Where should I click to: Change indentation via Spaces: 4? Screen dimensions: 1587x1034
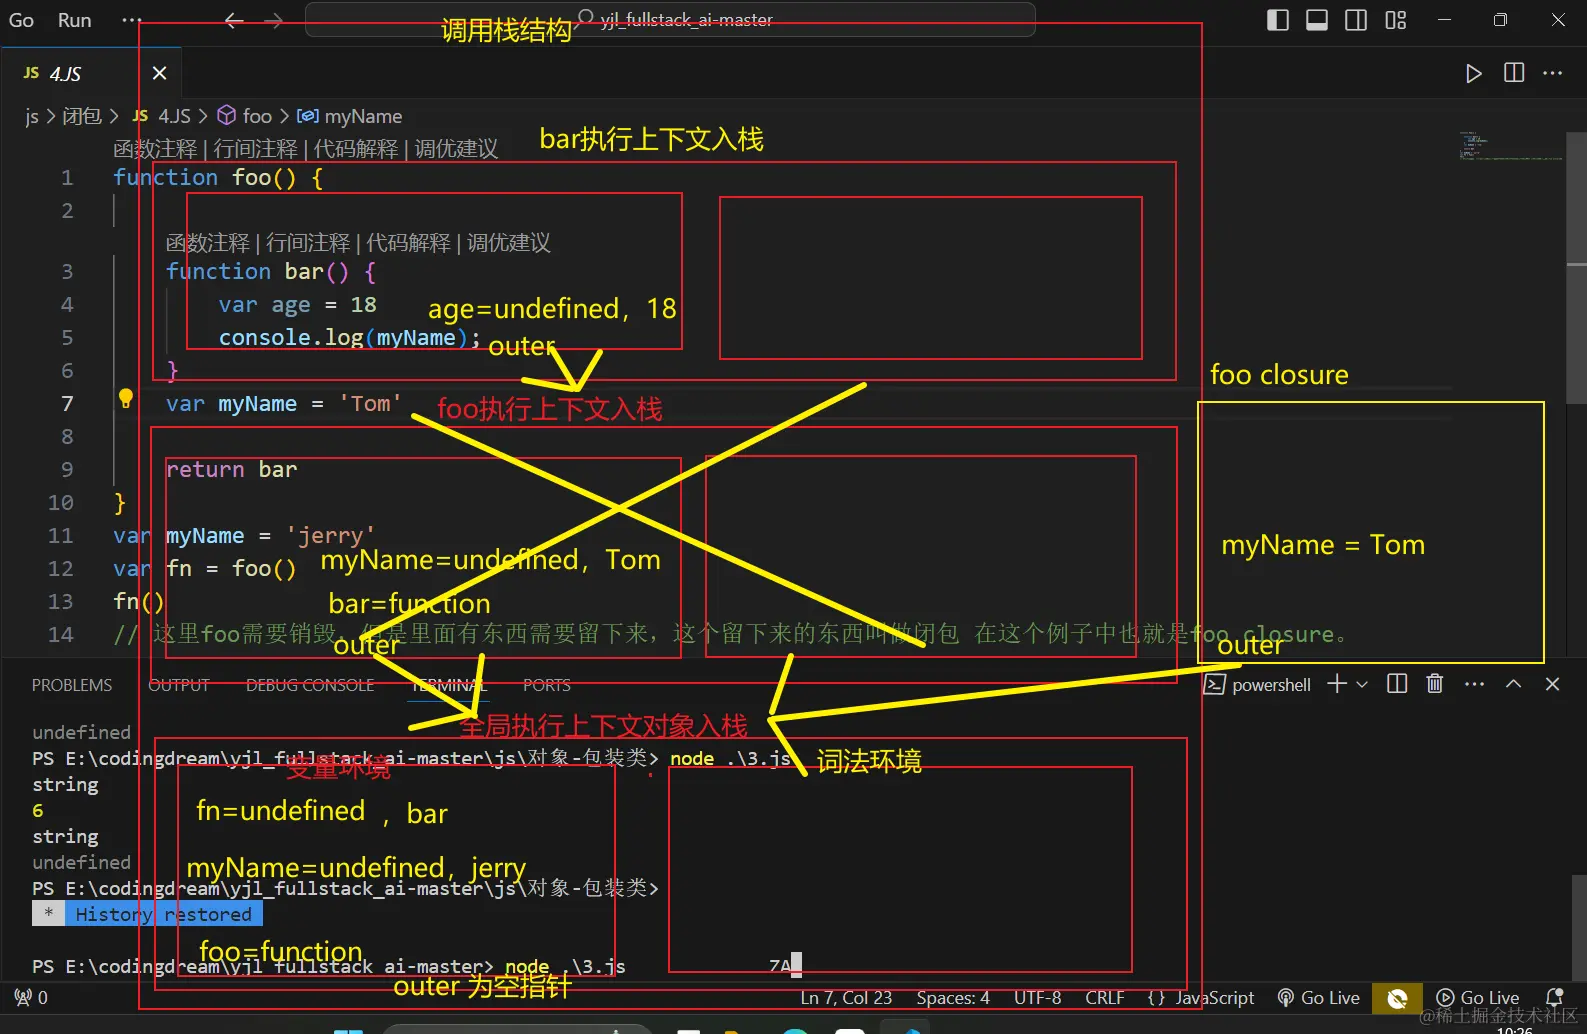coord(953,998)
